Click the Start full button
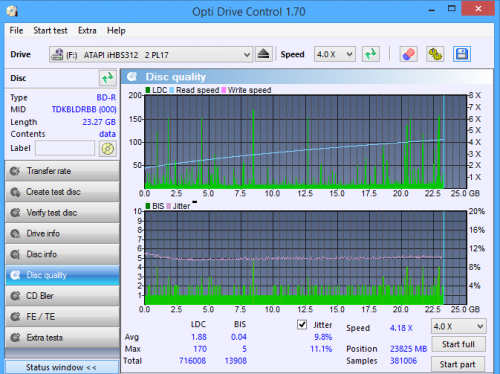 click(458, 344)
